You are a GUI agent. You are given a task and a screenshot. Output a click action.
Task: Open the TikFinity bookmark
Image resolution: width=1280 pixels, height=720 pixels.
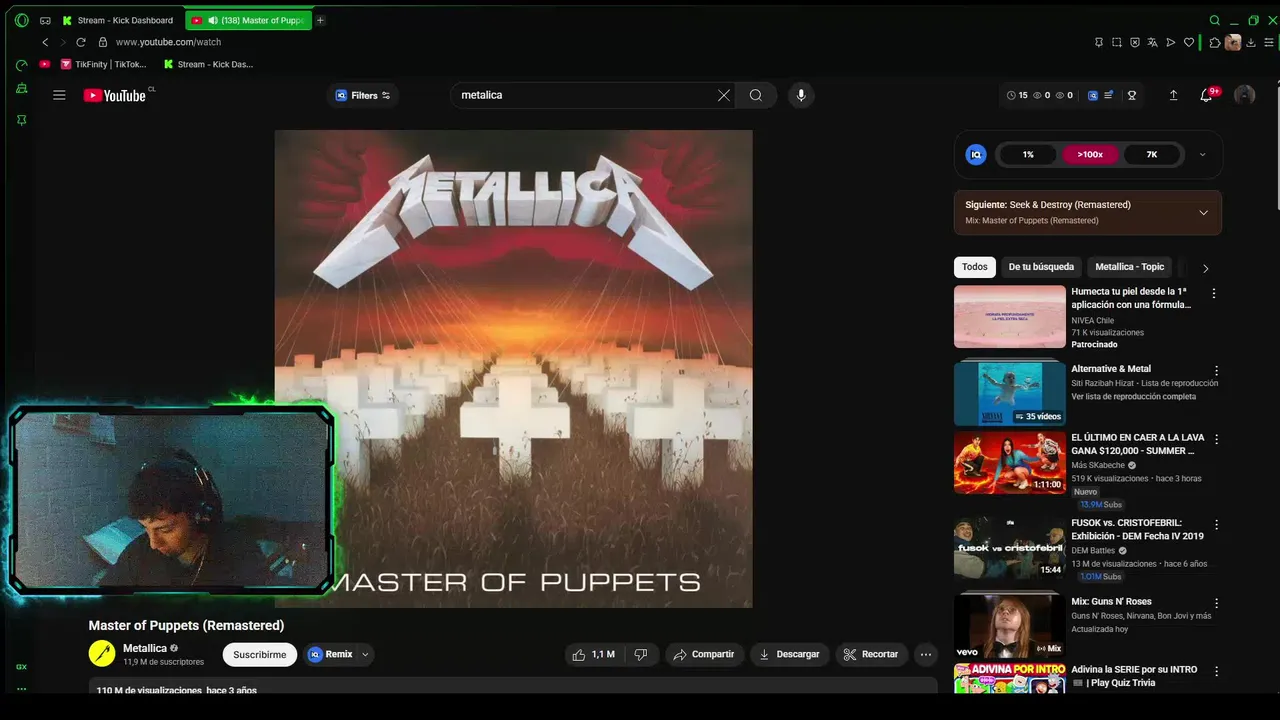tap(103, 64)
